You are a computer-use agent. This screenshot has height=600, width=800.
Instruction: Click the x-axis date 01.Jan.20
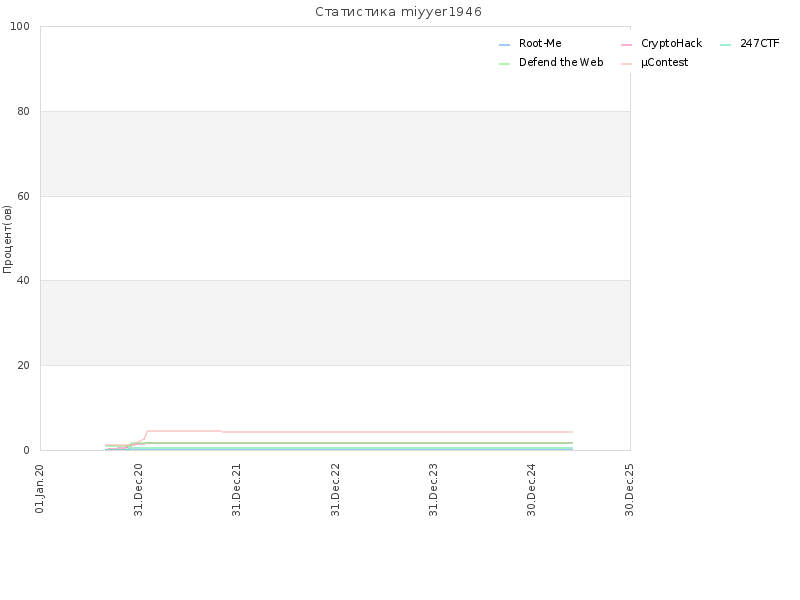(40, 488)
